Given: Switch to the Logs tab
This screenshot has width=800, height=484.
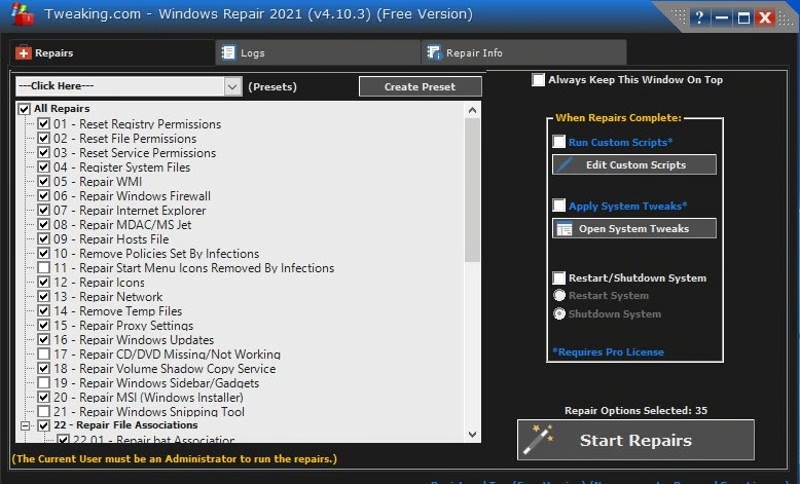Looking at the screenshot, I should click(x=318, y=53).
